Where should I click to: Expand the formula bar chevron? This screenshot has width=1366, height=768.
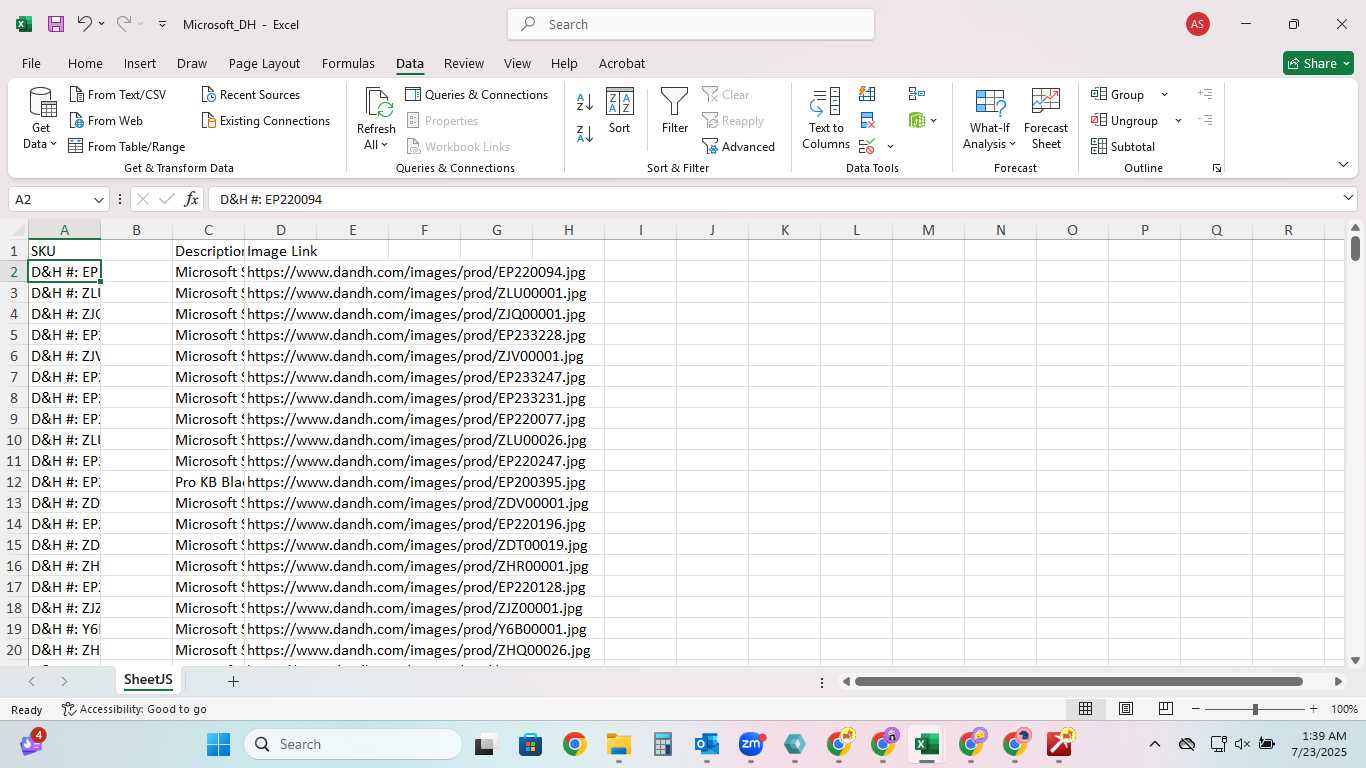1348,198
